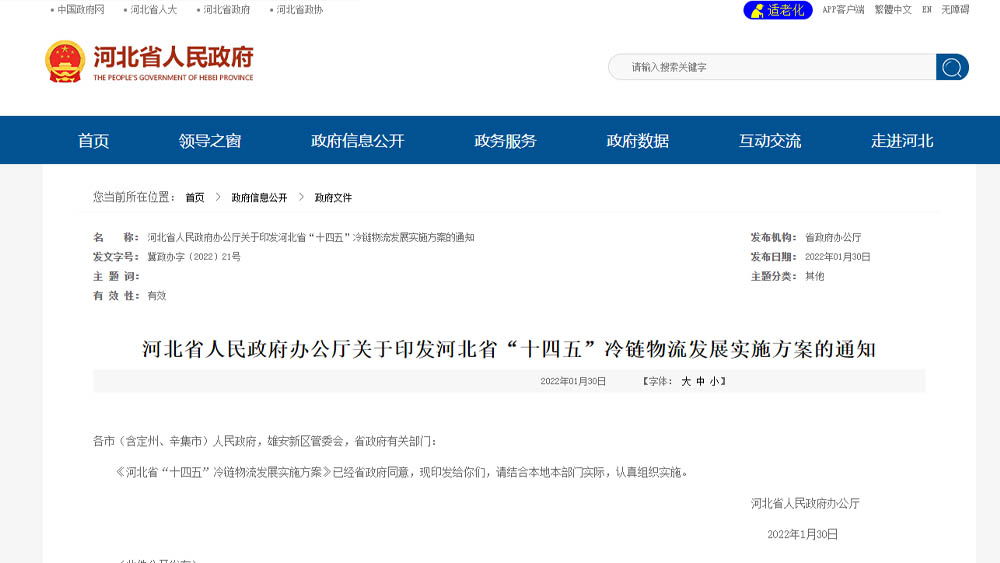Click 首页 in the breadcrumb
The width and height of the screenshot is (1000, 563).
(195, 198)
